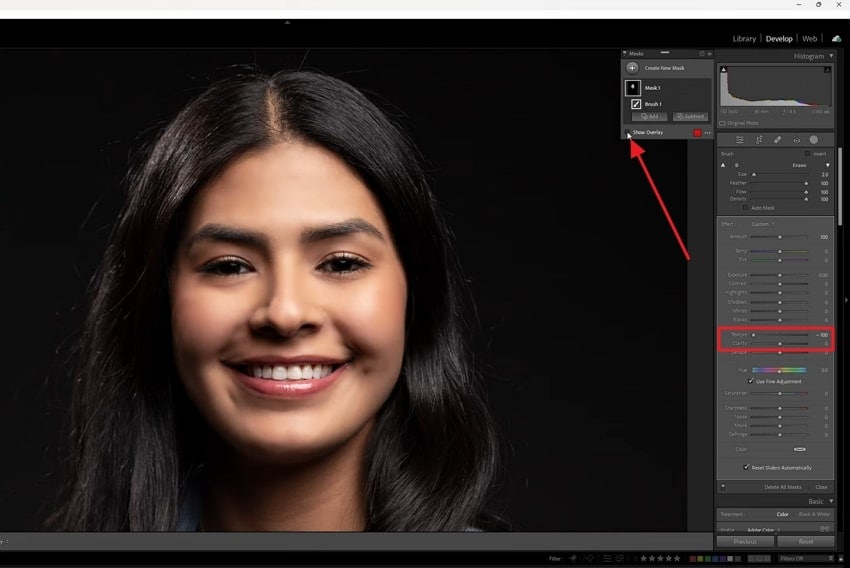850x568 pixels.
Task: Open the Adobe Color profile dropdown
Action: tap(763, 530)
